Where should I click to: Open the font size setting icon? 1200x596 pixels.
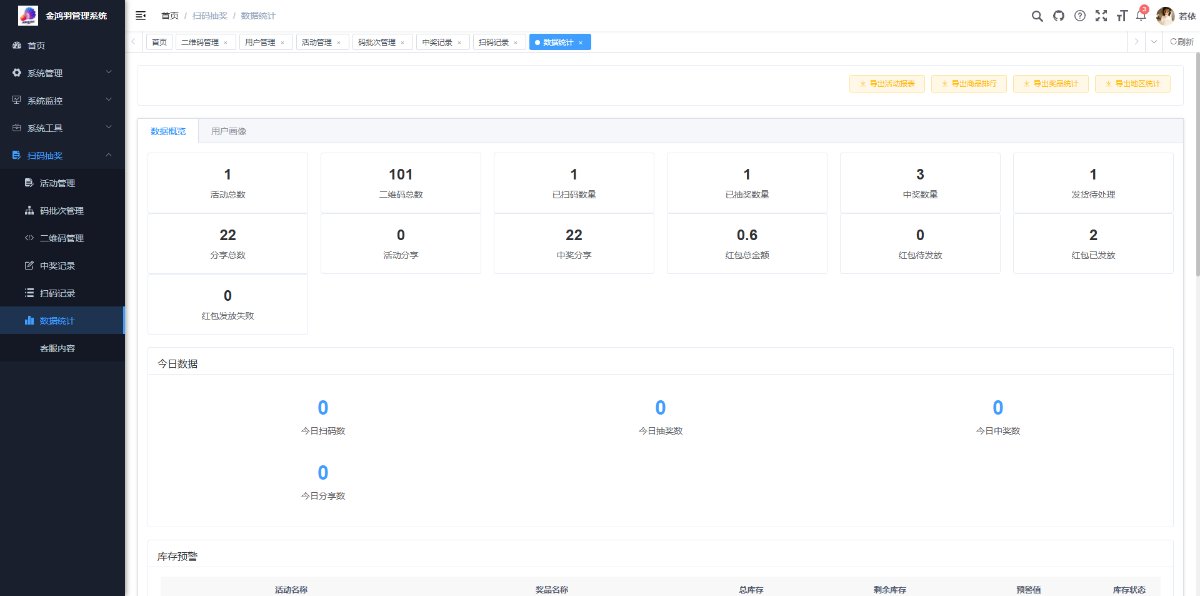point(1121,16)
